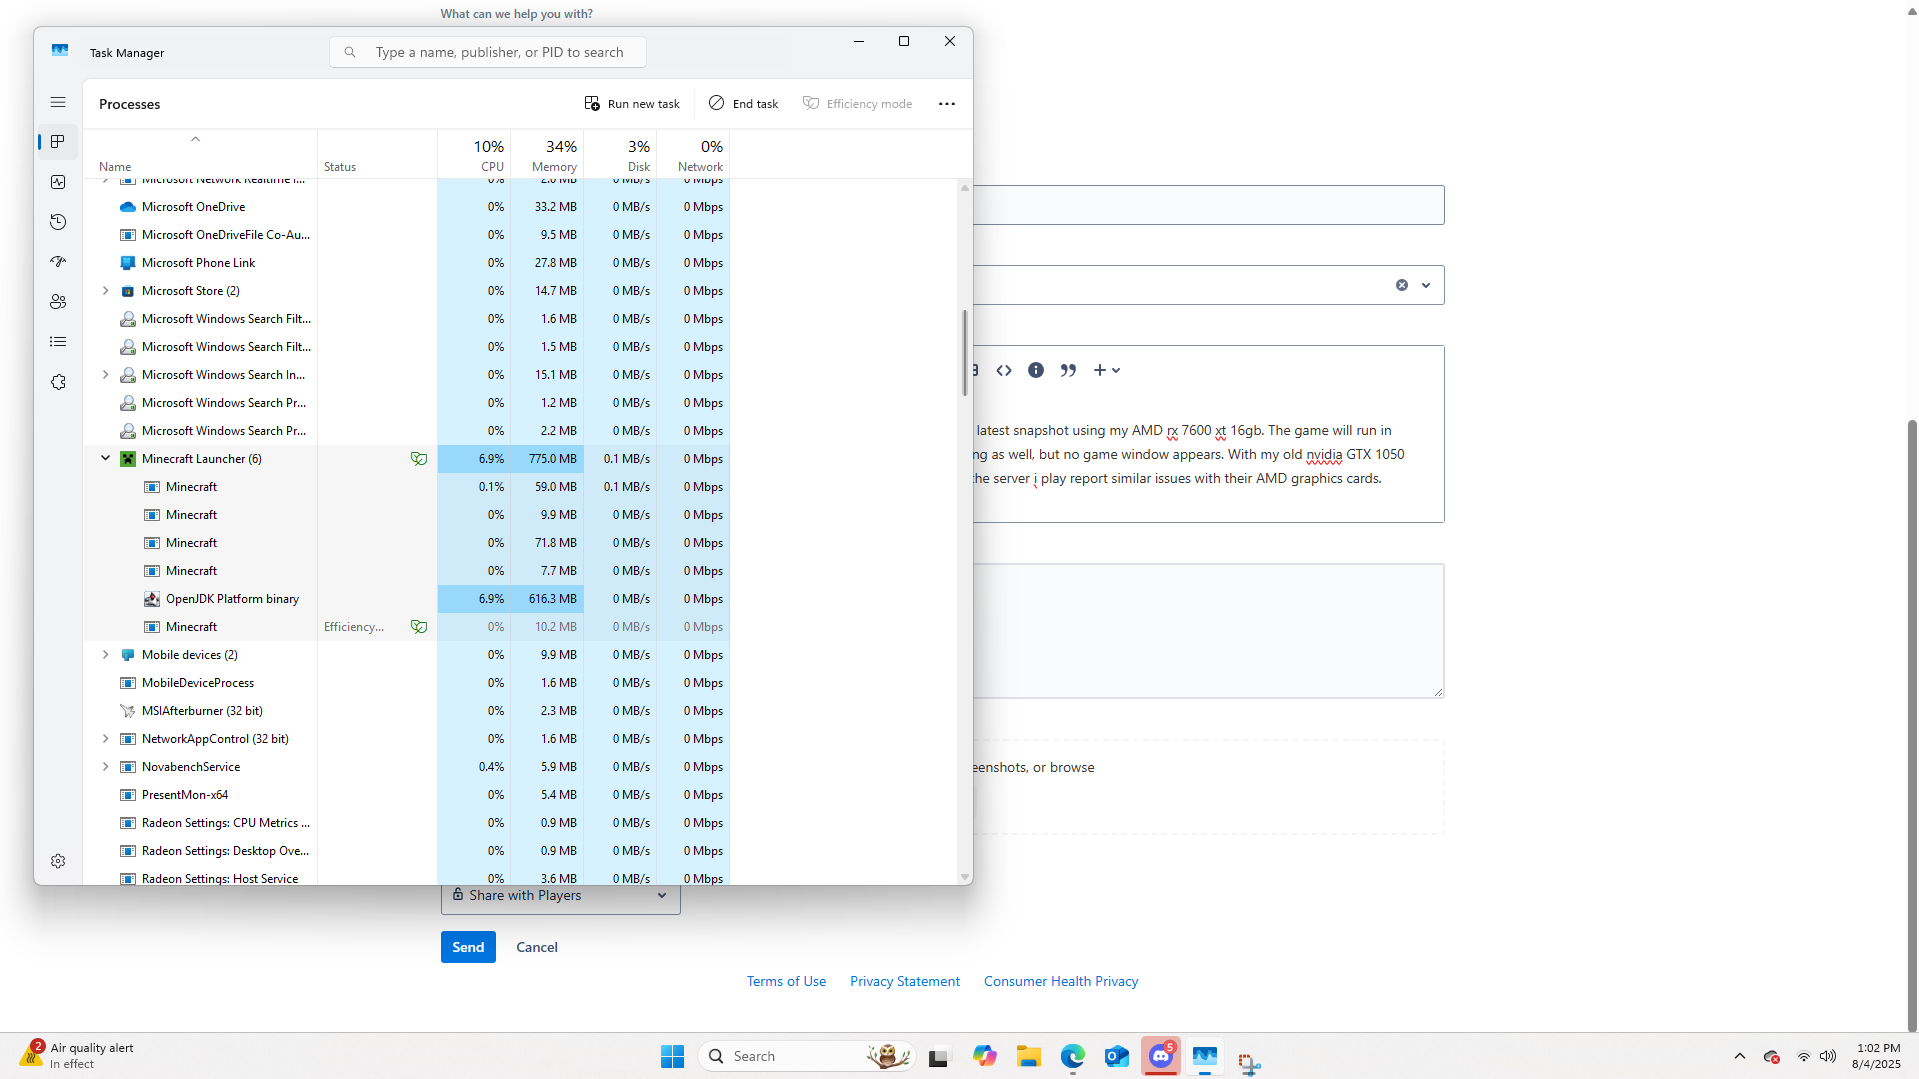Expand the NovabenchService group
This screenshot has width=1919, height=1079.
(x=105, y=767)
